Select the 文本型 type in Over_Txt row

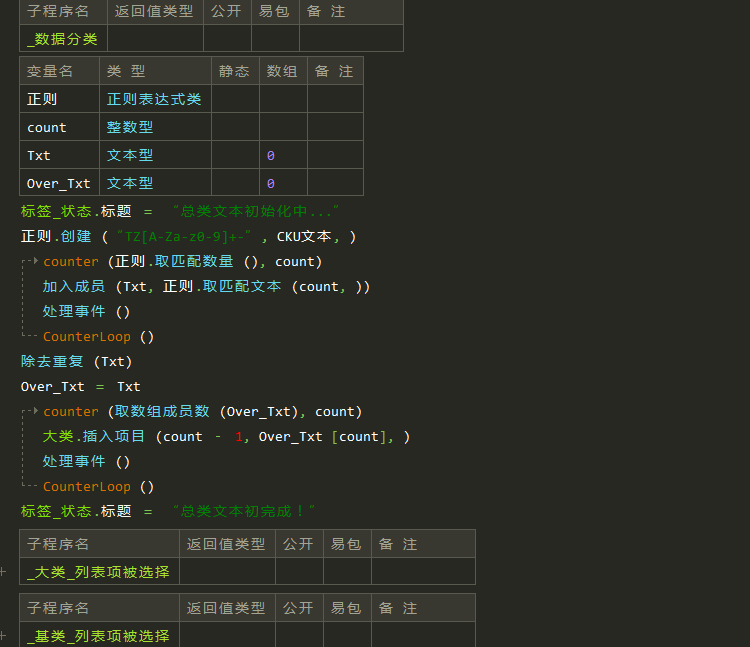(x=155, y=183)
